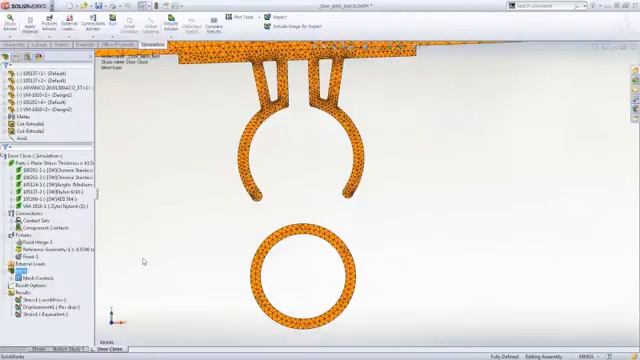
Task: Click the Rebuild traffic light icon
Action: (x=156, y=6)
